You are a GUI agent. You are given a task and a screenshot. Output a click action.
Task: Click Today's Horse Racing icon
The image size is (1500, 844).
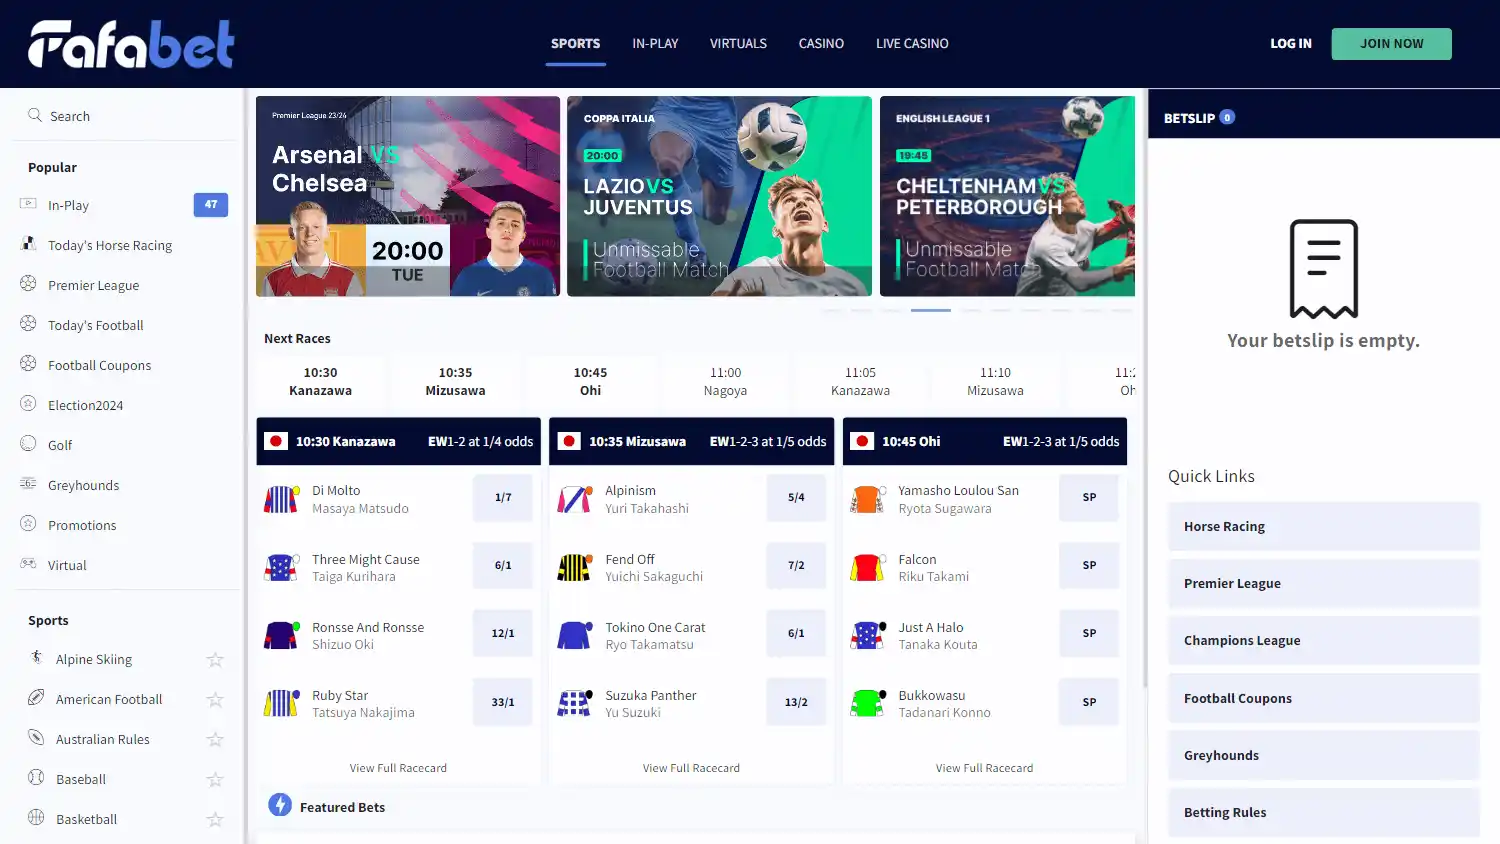click(x=28, y=244)
